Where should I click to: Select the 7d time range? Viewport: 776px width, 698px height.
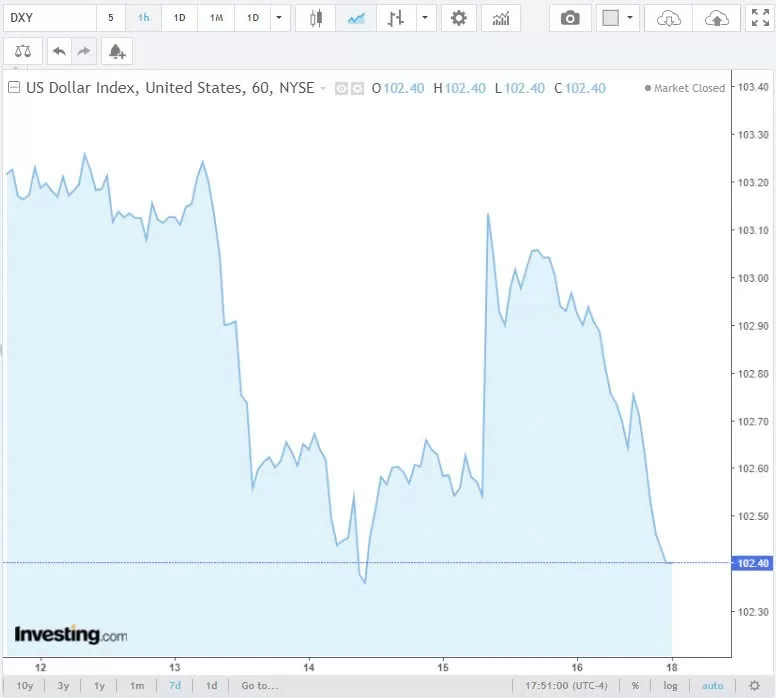click(175, 686)
